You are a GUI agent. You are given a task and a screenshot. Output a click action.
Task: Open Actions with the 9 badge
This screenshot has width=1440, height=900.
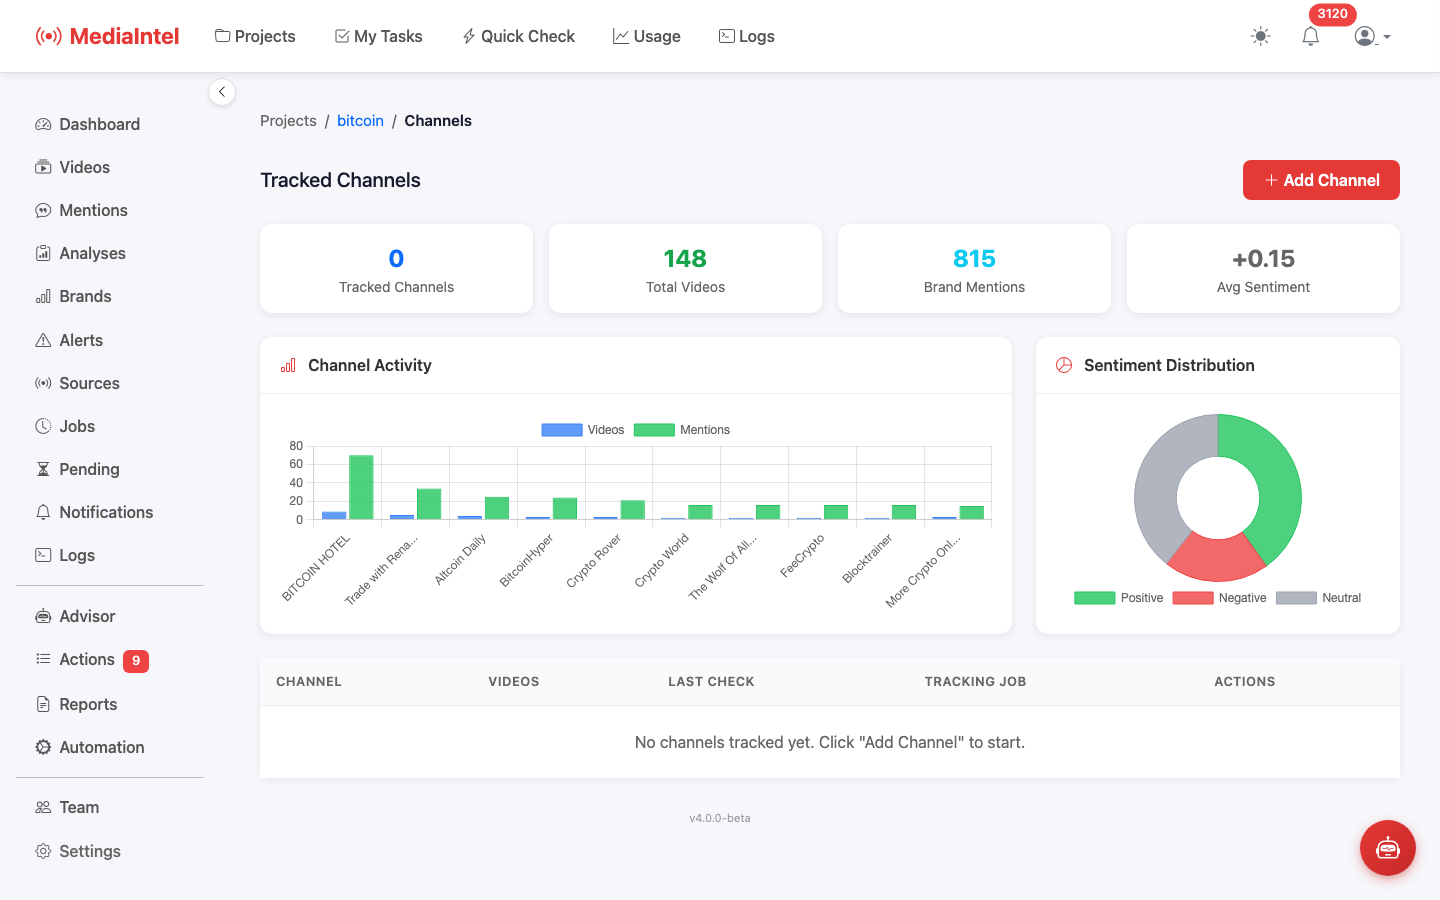point(87,660)
